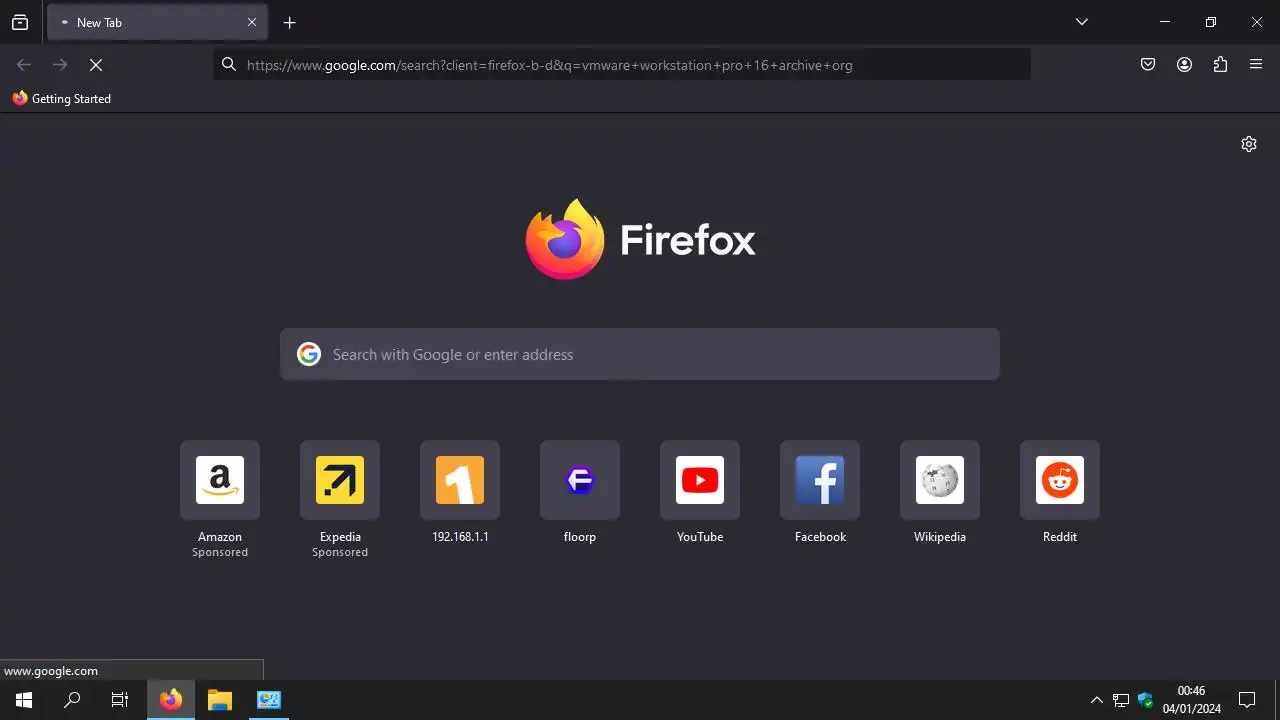
Task: Open a new tab with plus button
Action: pyautogui.click(x=289, y=22)
